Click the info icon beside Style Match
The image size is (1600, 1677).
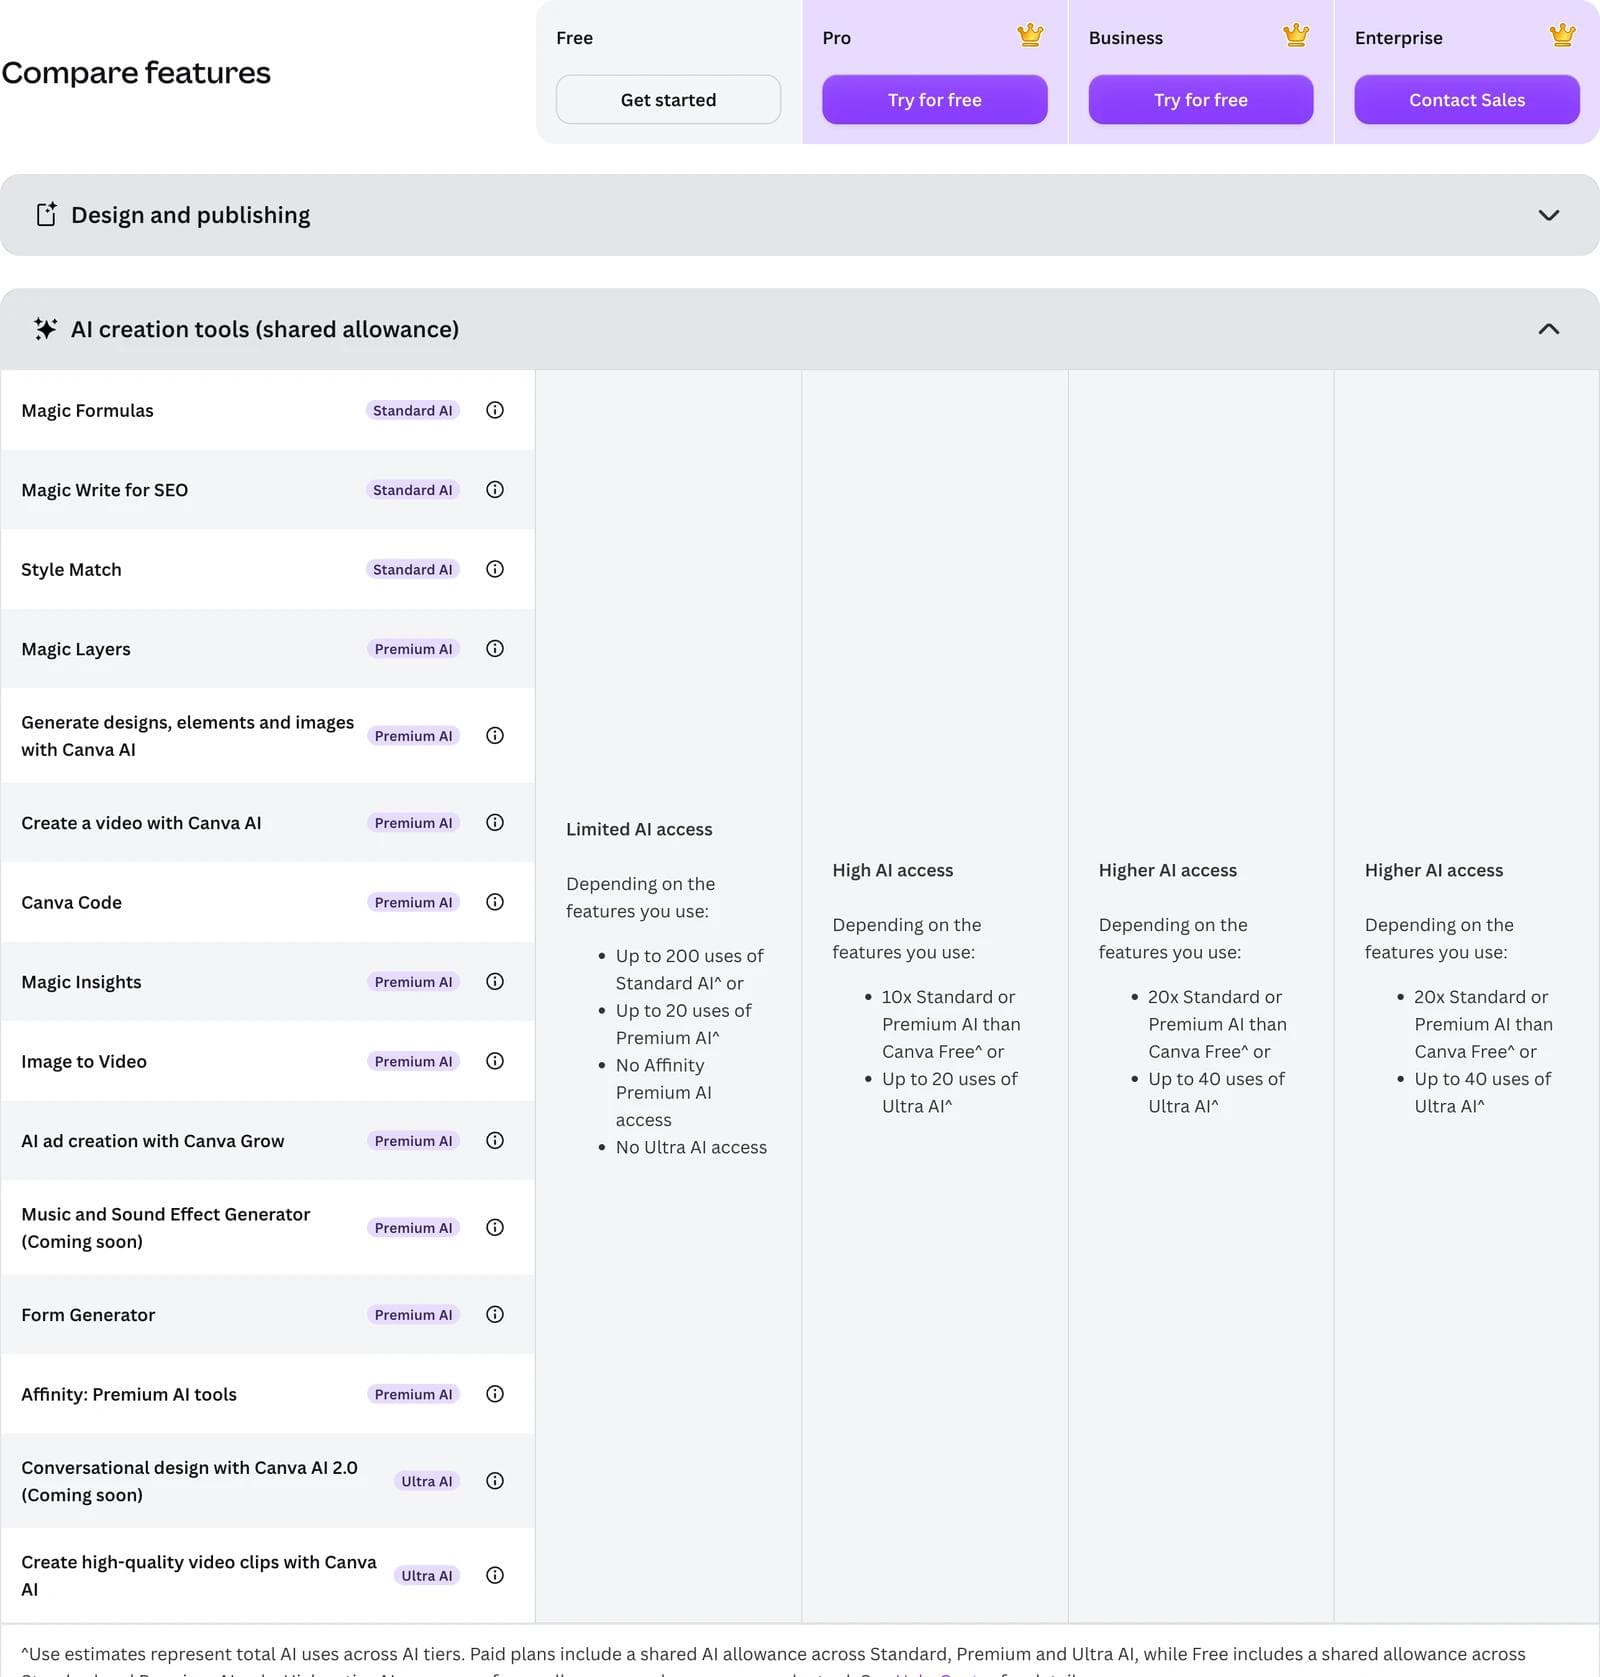pyautogui.click(x=494, y=569)
